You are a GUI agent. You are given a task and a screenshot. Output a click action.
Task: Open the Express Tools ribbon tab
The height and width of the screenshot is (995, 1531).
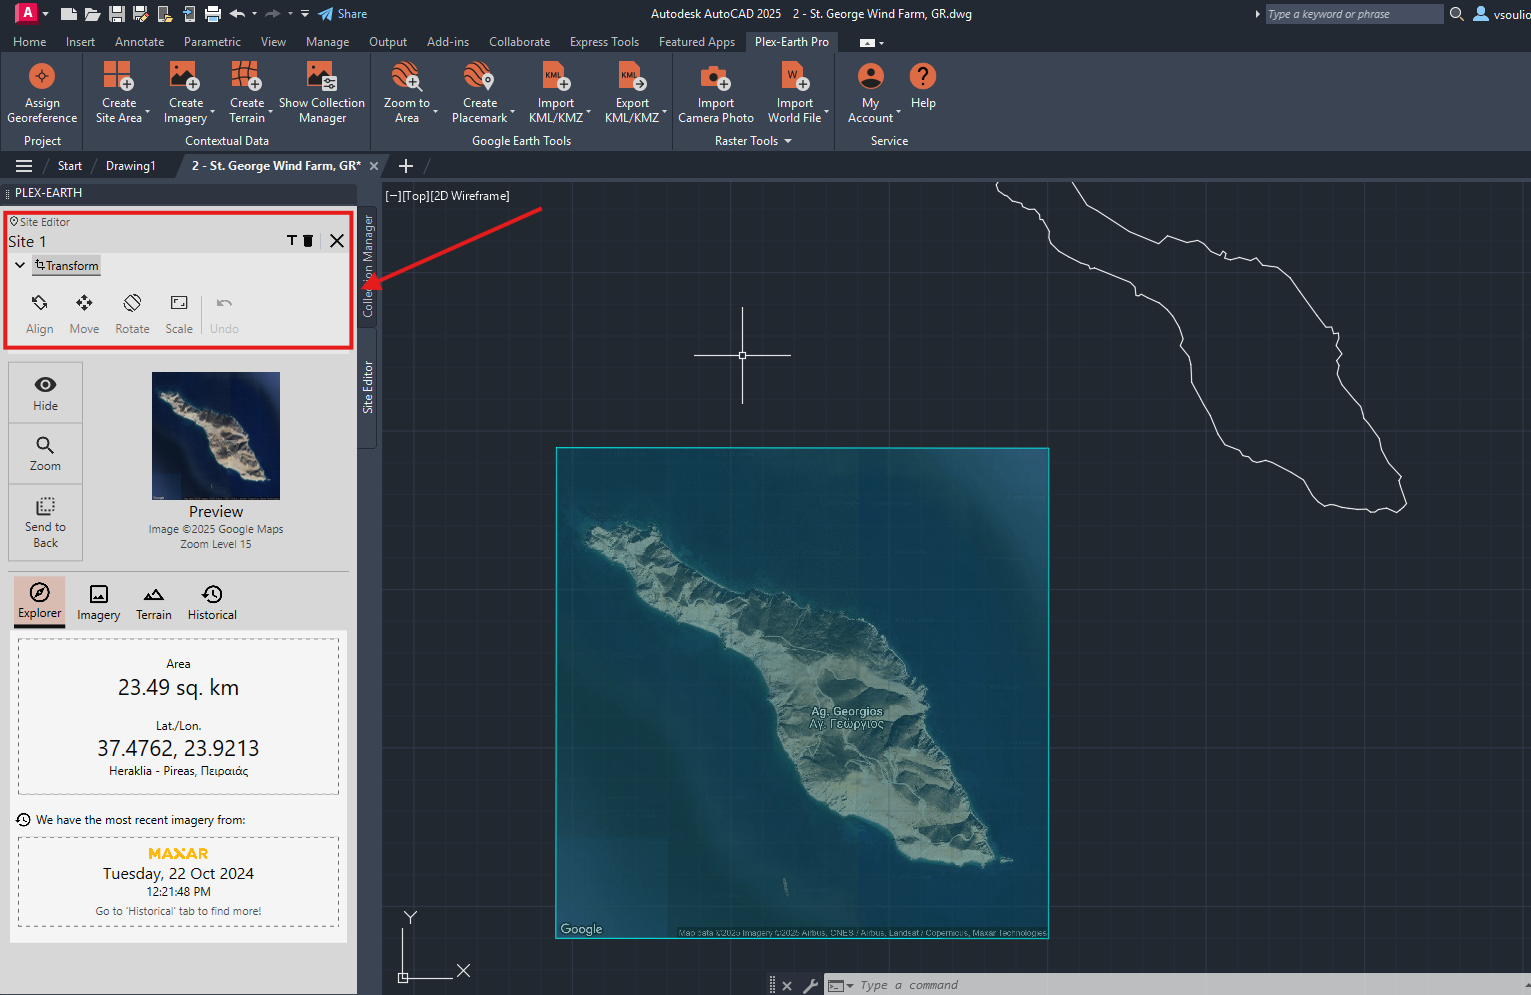pos(604,42)
